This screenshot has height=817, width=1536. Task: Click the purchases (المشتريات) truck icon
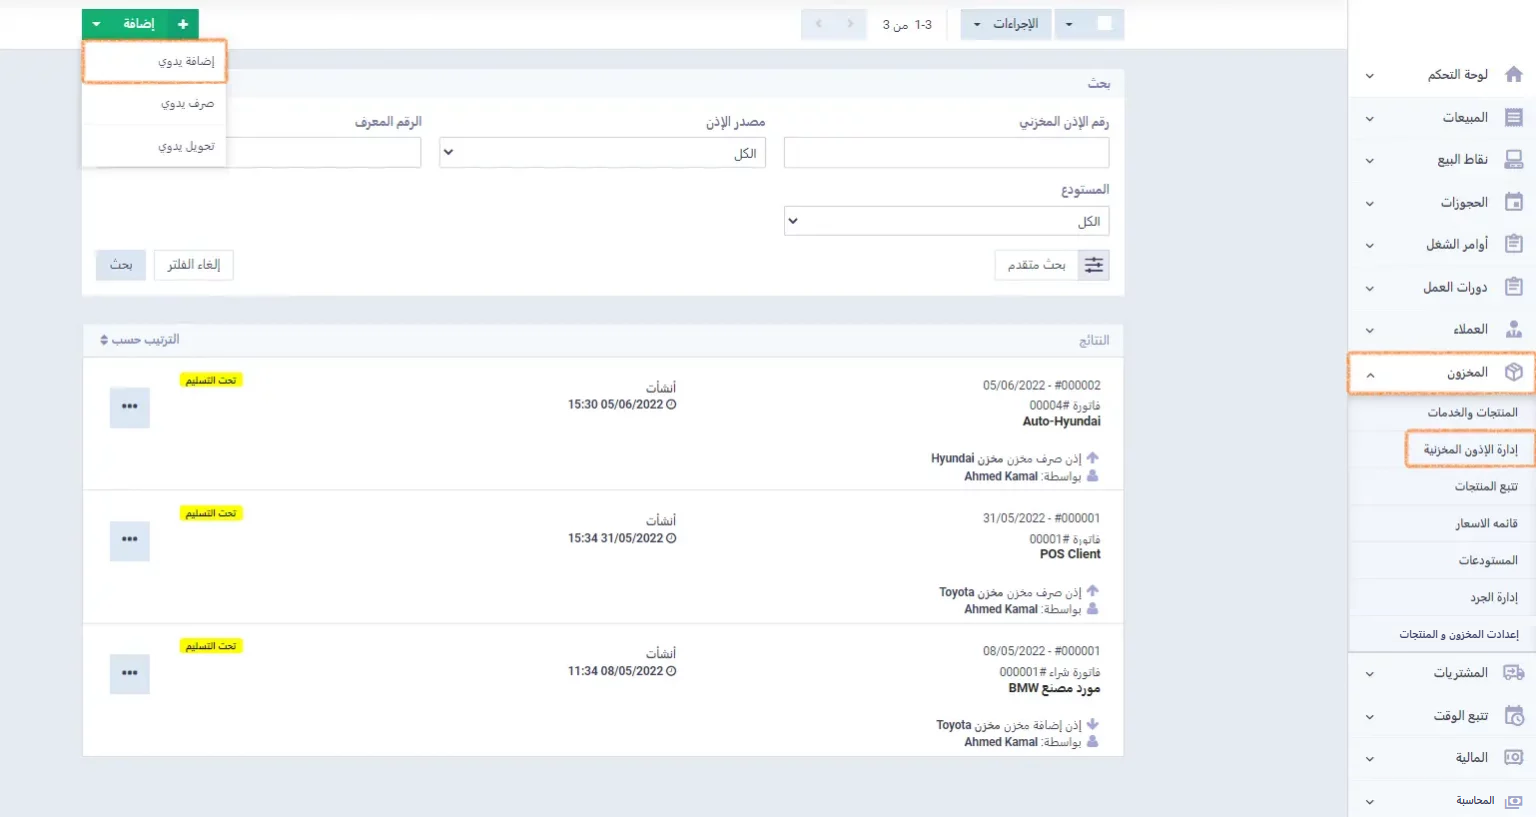[x=1513, y=673]
